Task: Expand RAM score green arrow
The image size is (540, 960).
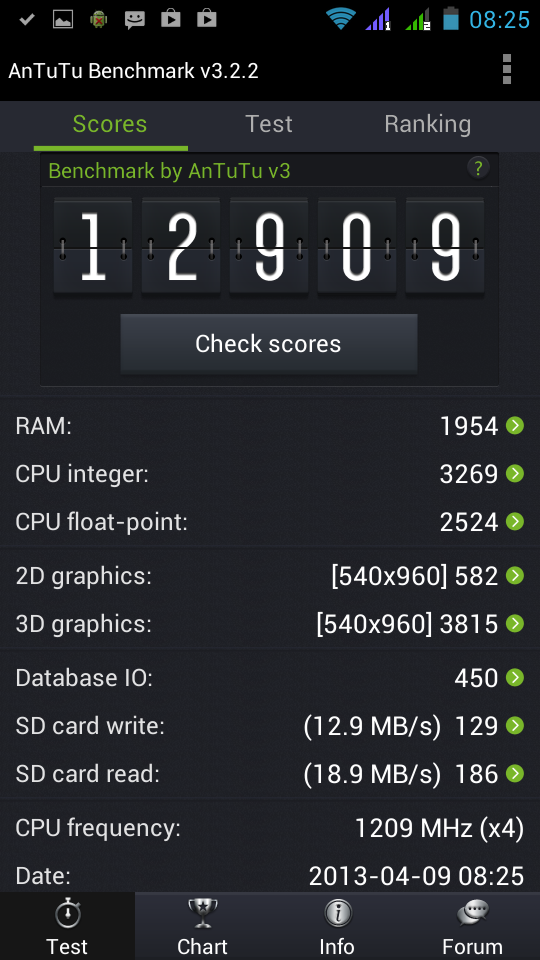Action: point(515,426)
